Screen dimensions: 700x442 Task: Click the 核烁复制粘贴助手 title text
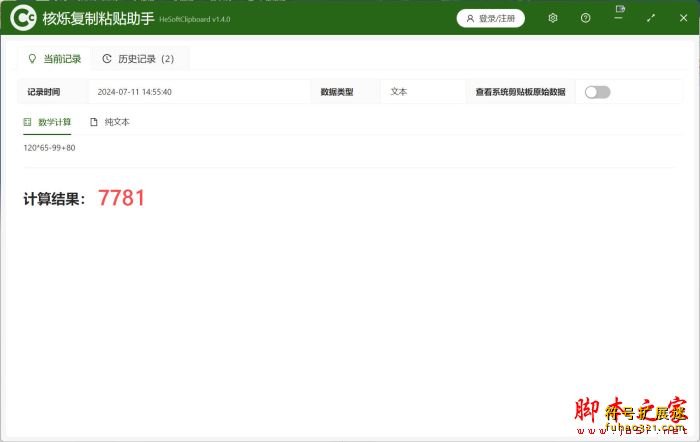pyautogui.click(x=98, y=18)
